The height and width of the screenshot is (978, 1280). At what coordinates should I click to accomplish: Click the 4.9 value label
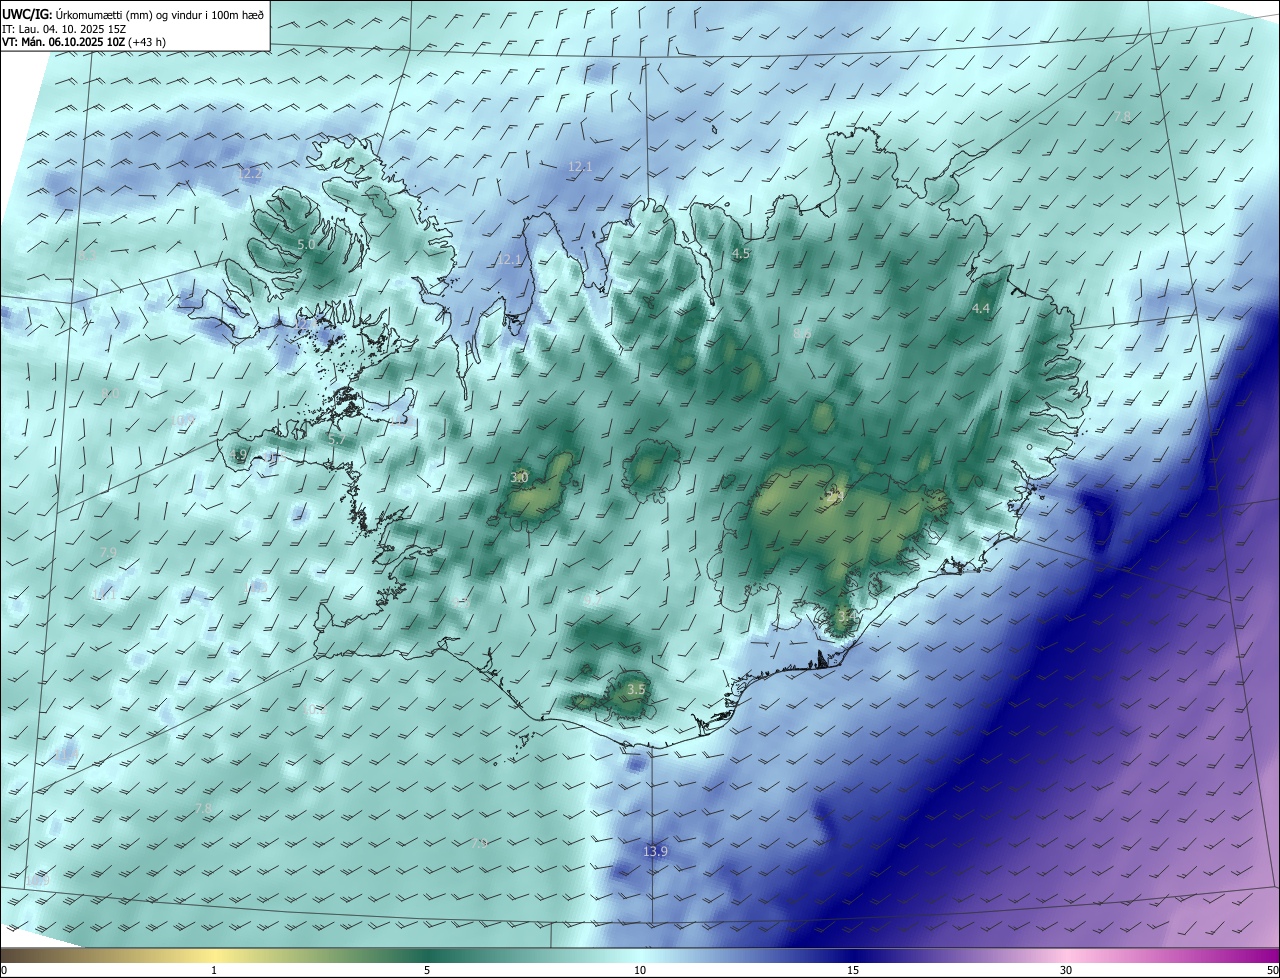[x=238, y=455]
